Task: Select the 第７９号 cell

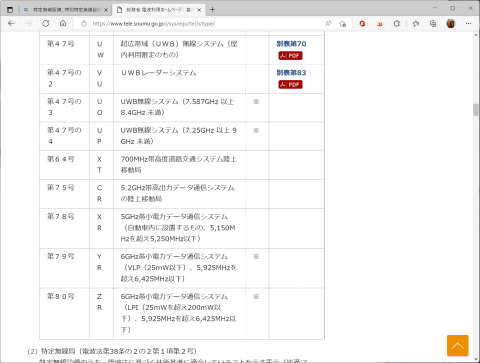Action: coord(64,268)
